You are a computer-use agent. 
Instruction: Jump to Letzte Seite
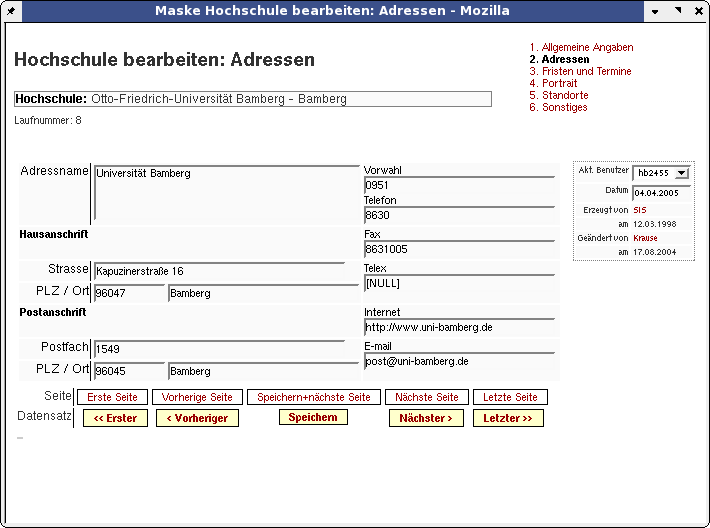tap(510, 397)
